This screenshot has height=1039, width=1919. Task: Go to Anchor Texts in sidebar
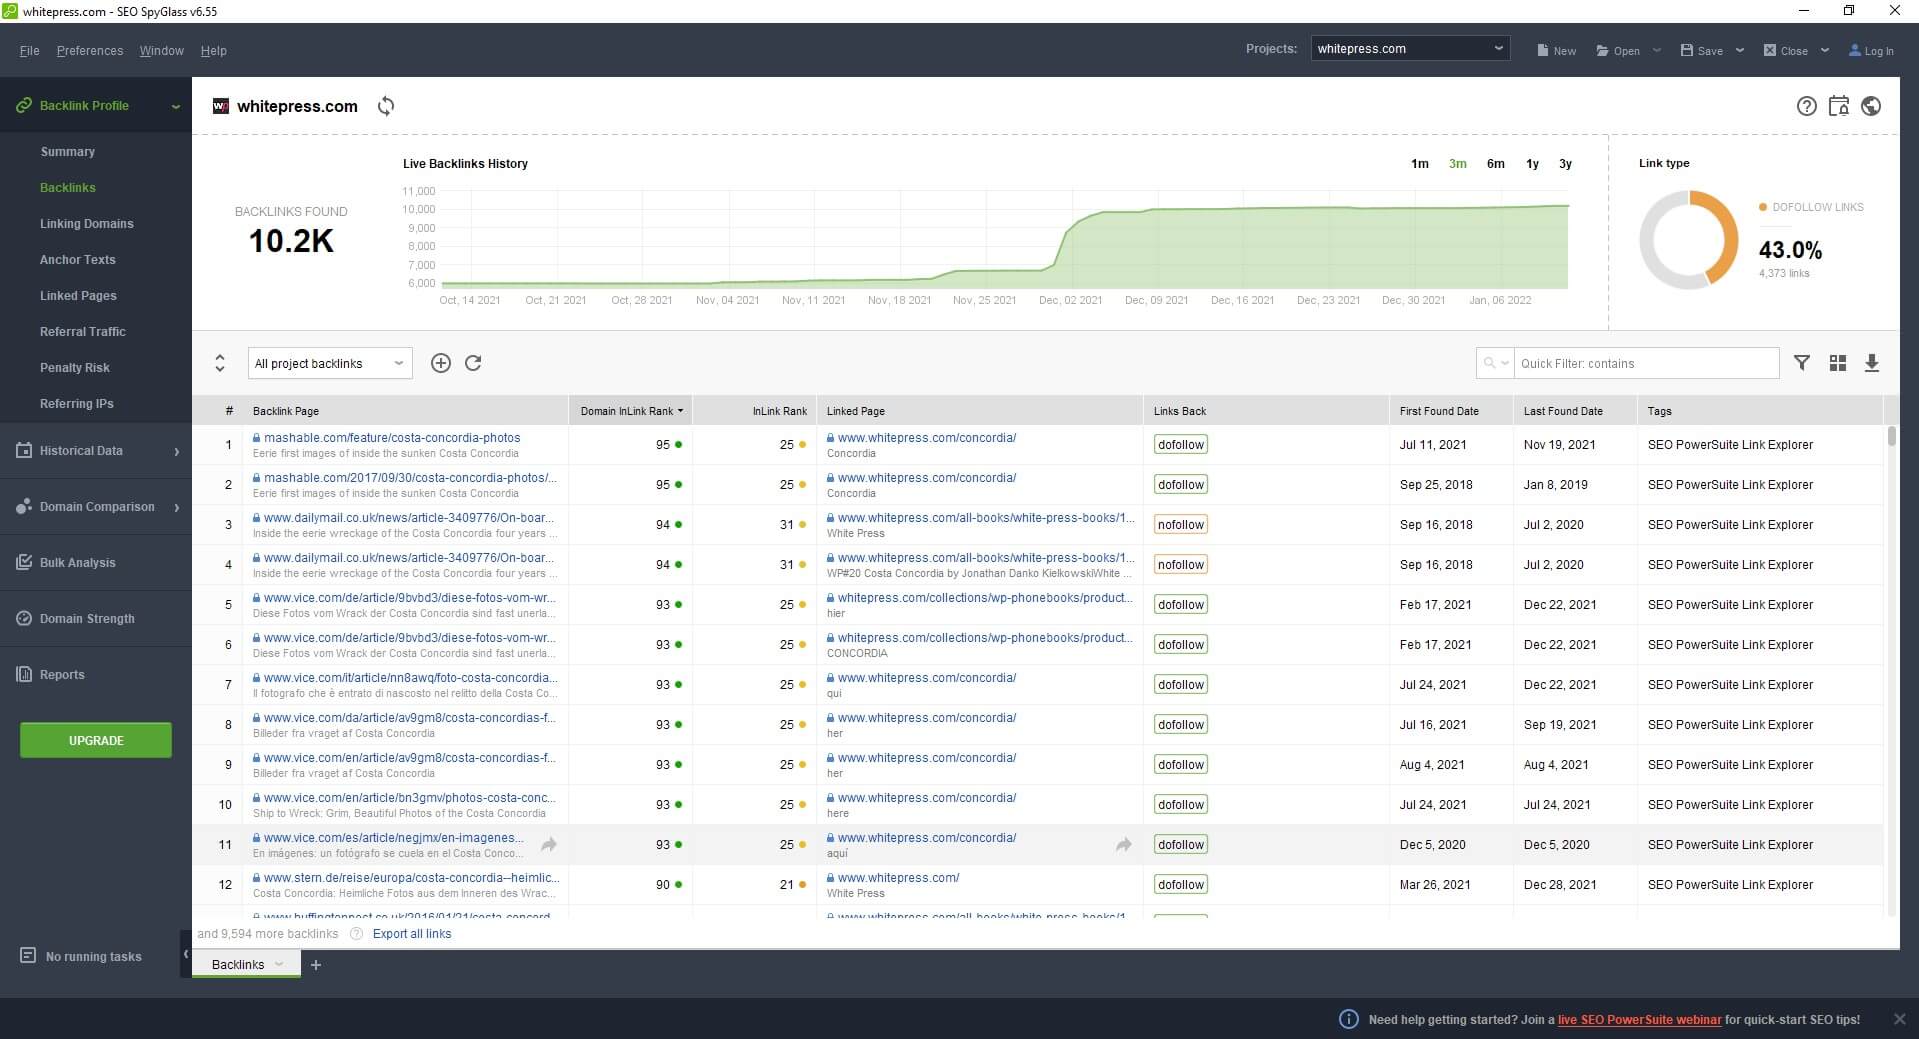(78, 260)
